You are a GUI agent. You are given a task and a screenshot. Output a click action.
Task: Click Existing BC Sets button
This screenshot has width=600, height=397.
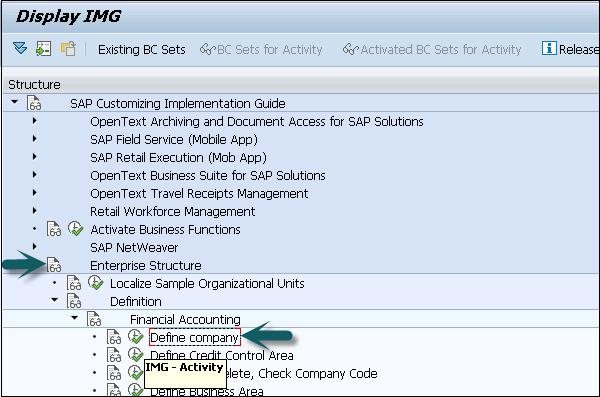point(142,49)
